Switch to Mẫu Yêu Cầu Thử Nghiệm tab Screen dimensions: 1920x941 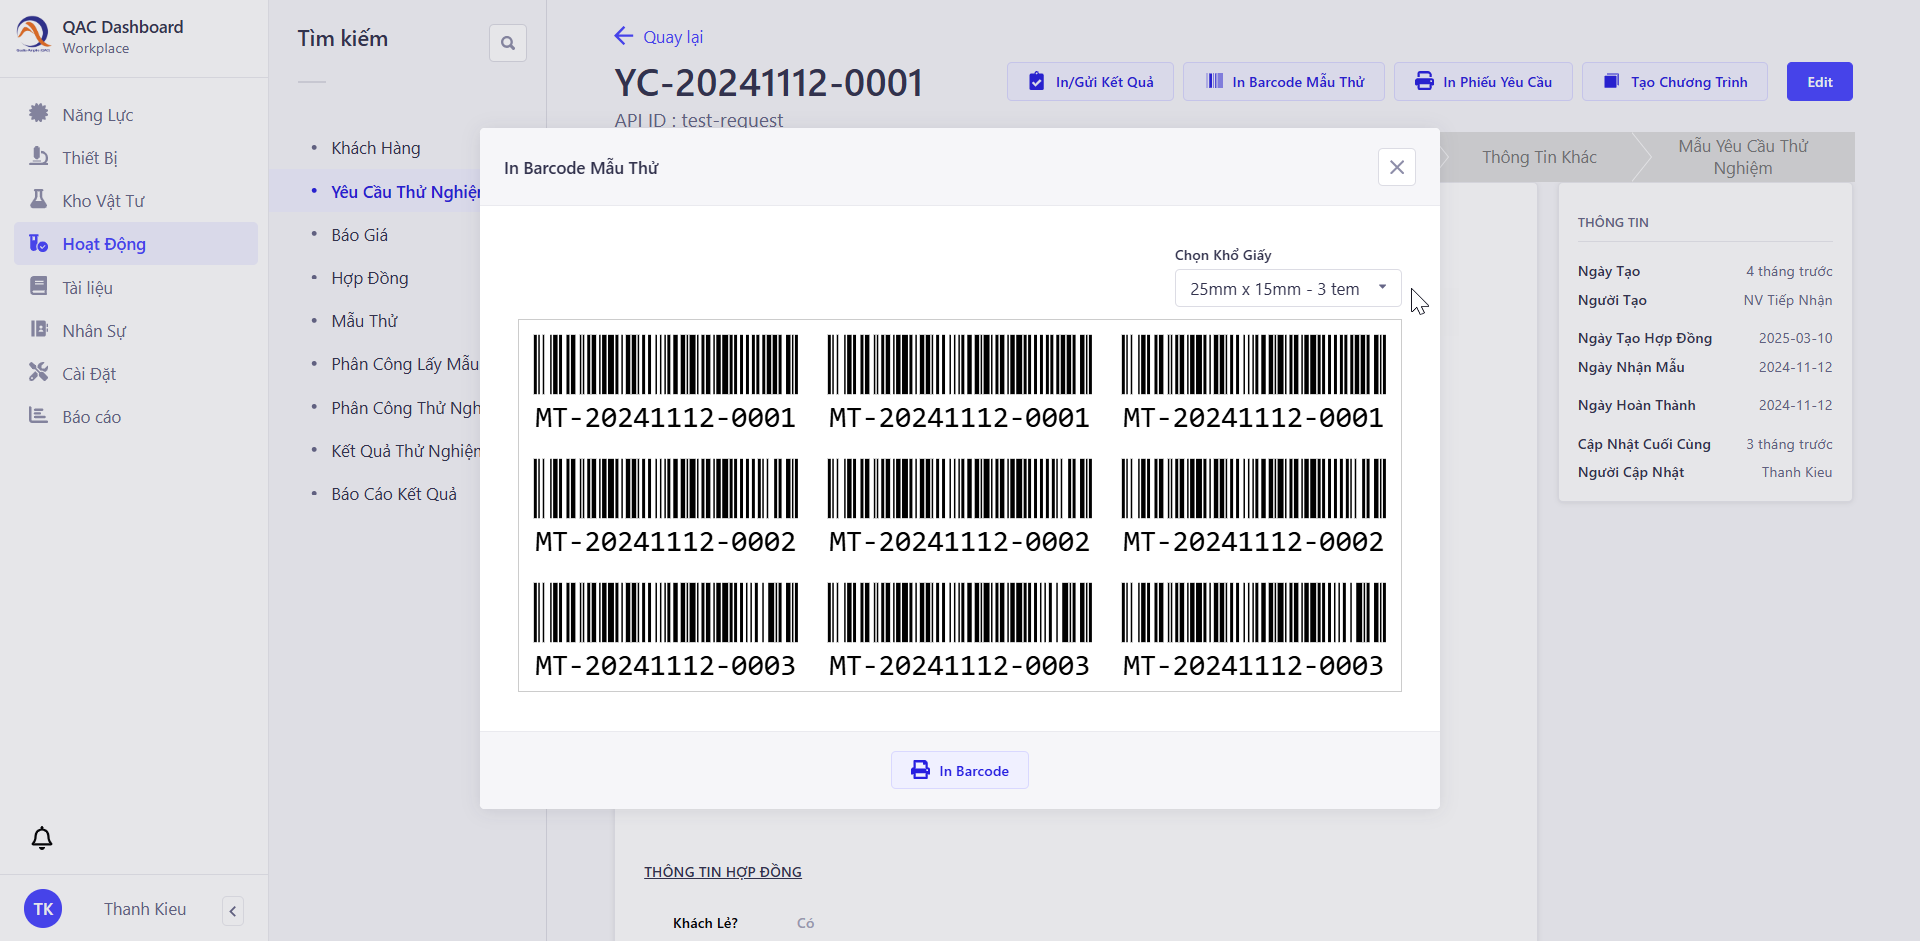pos(1743,157)
